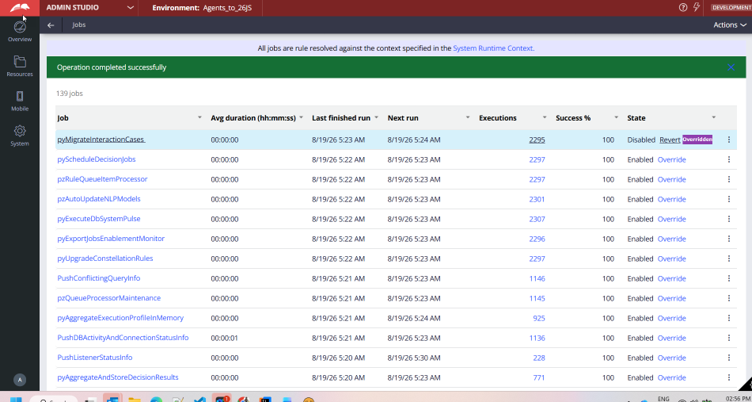
Task: Click the 139 jobs count text
Action: click(70, 94)
